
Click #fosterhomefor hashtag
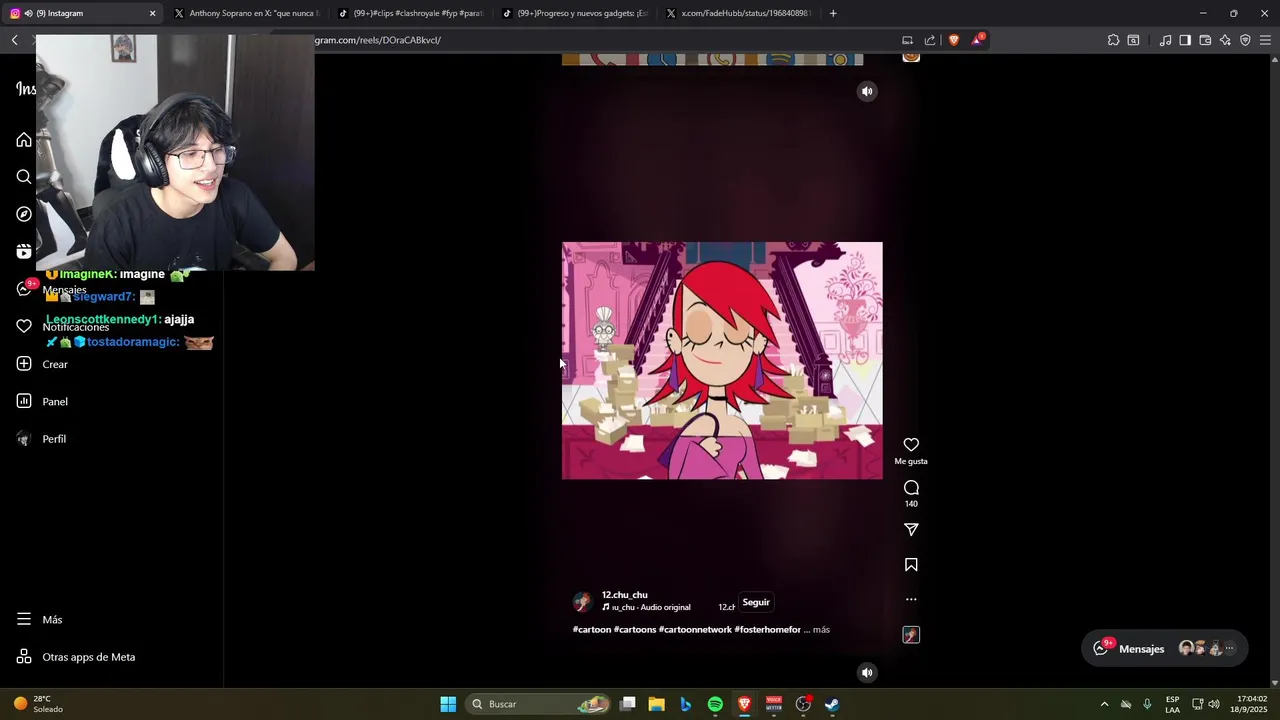tap(768, 630)
